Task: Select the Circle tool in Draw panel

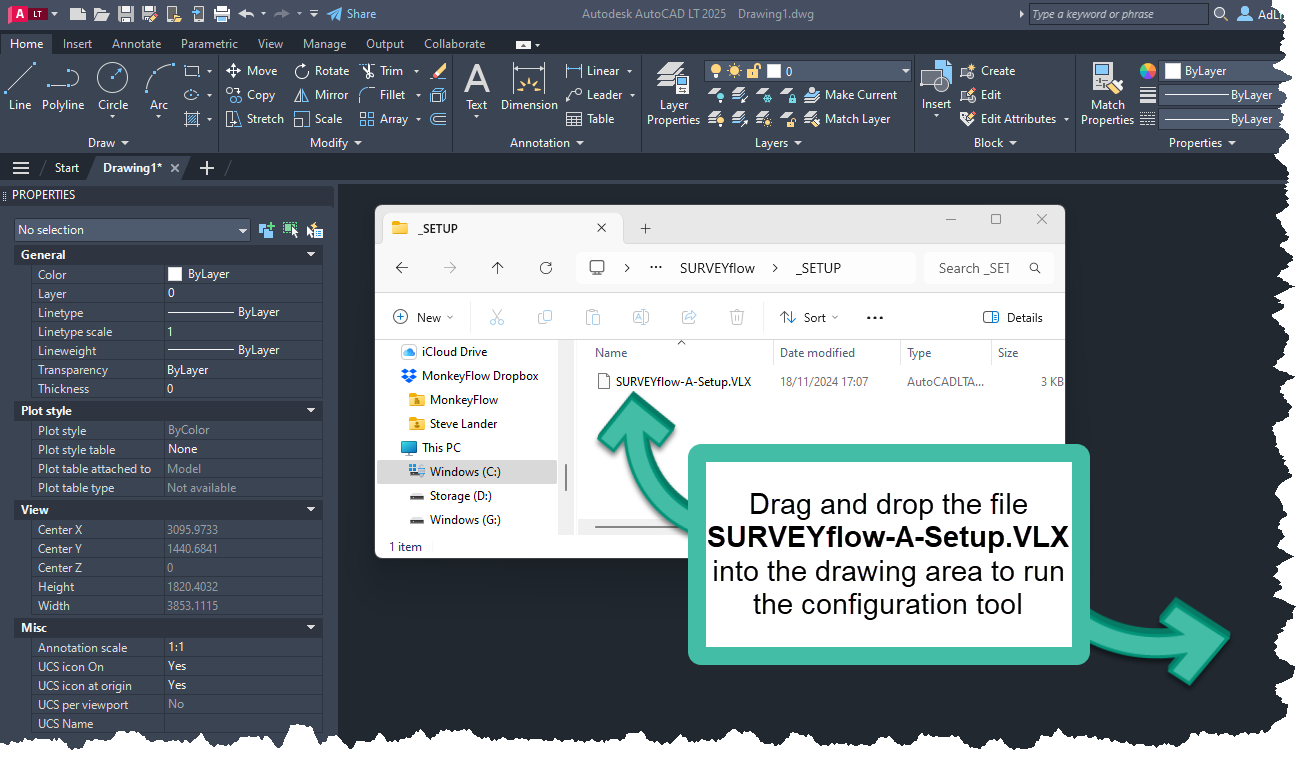Action: click(112, 87)
